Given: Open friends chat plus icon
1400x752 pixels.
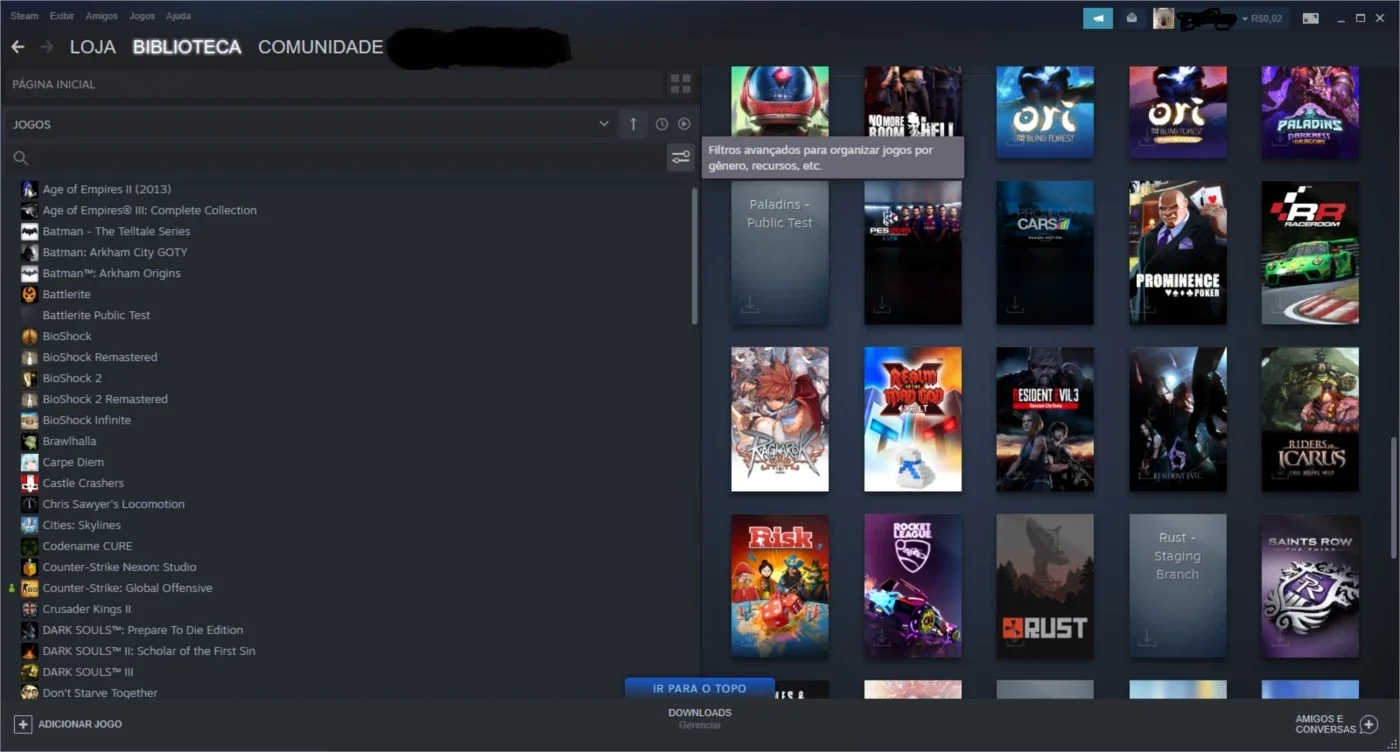Looking at the screenshot, I should 1370,724.
